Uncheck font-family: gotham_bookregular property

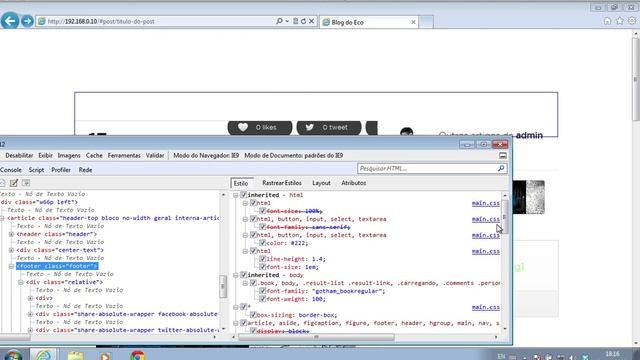(x=262, y=291)
